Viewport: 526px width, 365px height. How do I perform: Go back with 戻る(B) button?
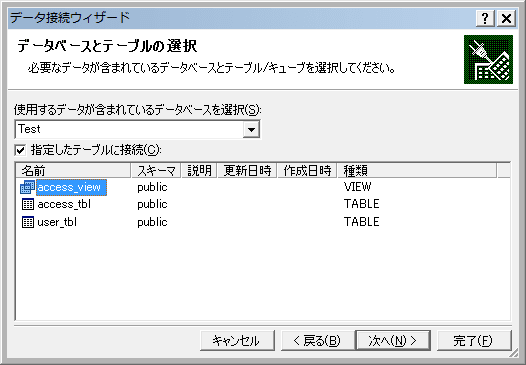coord(317,341)
